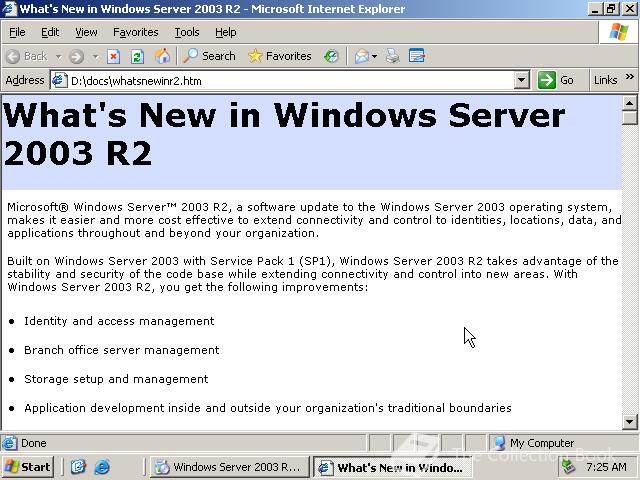Open the View menu
The image size is (640, 480).
86,32
